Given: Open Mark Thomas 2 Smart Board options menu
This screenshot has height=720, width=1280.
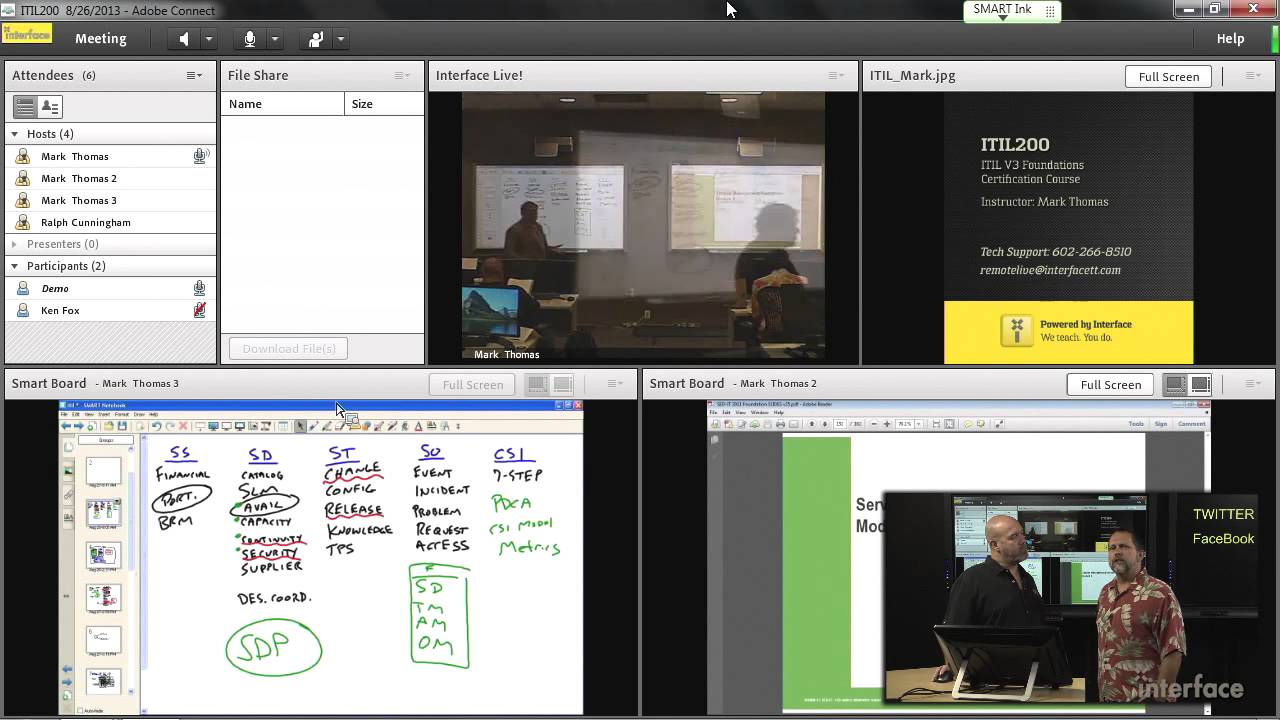Looking at the screenshot, I should coord(1252,383).
